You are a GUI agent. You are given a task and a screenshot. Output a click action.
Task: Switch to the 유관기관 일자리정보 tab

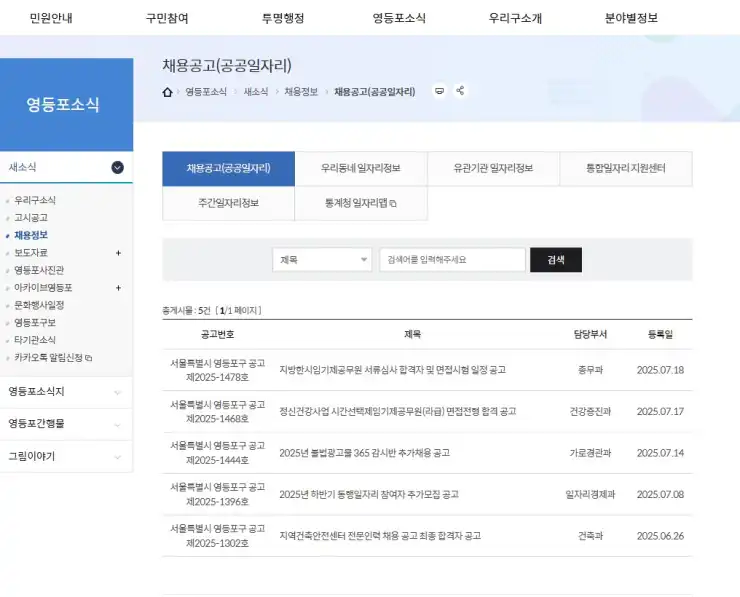pos(493,168)
